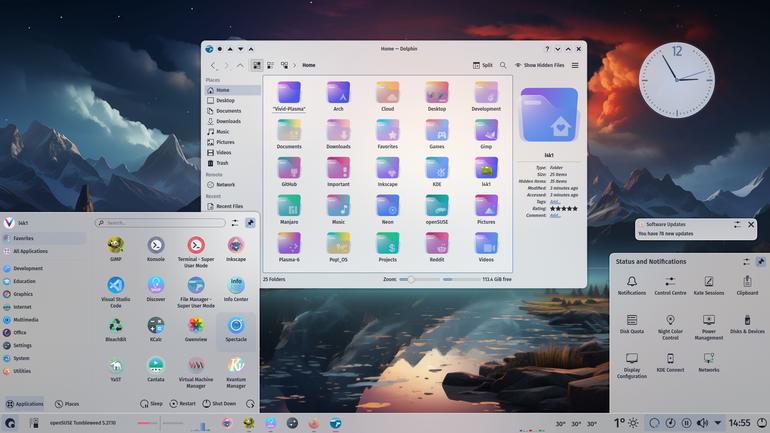Switch to Places tab in launcher

coord(67,404)
